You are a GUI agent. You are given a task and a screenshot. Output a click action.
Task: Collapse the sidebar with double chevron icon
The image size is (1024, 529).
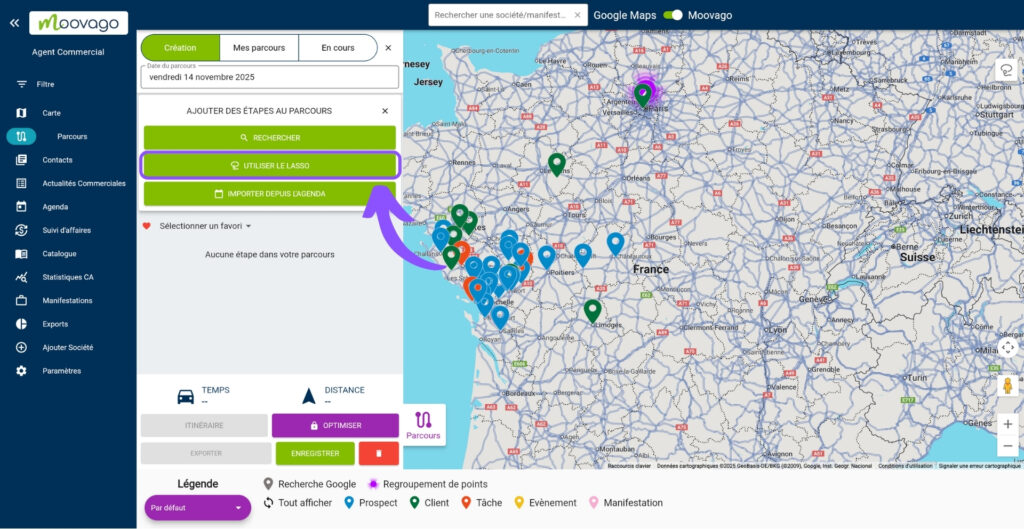click(14, 23)
